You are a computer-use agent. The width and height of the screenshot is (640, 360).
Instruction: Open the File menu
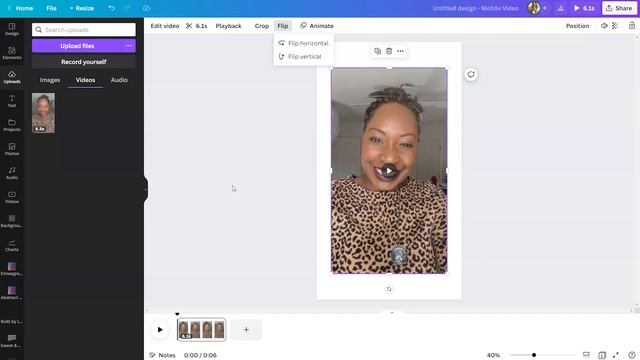coord(51,8)
